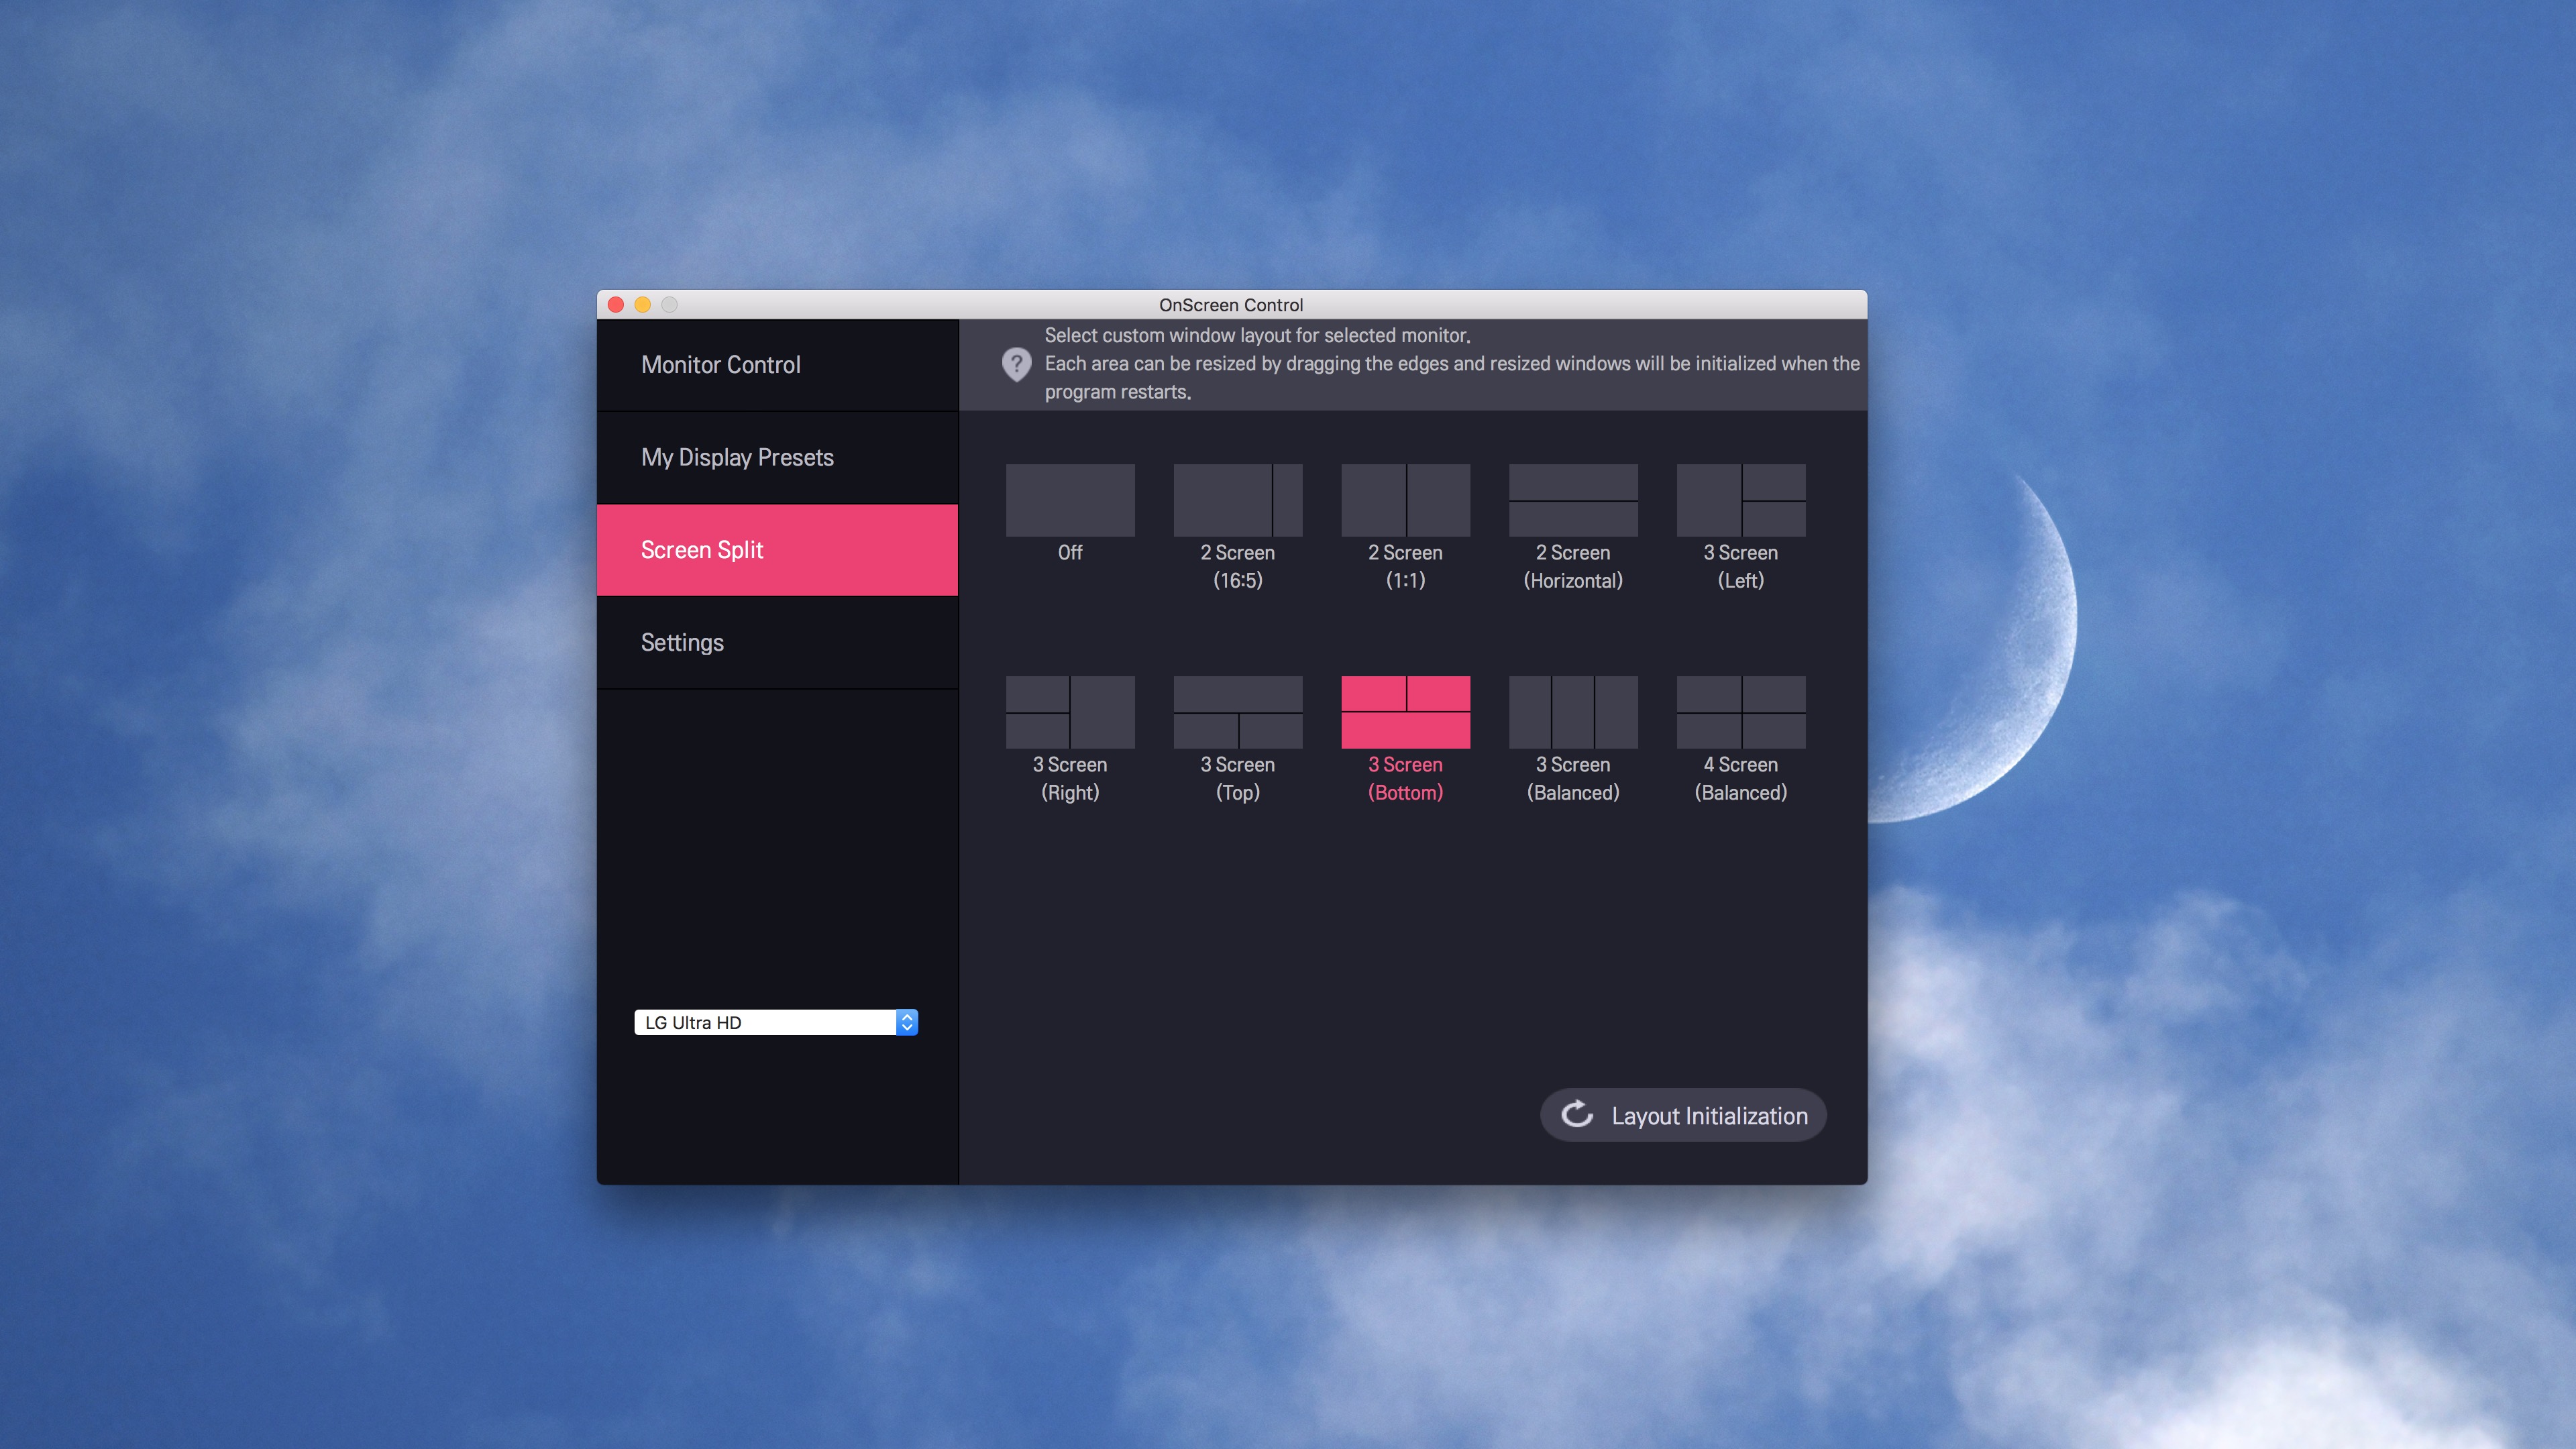Select the Off layout icon
The image size is (2576, 1449).
coord(1069,499)
